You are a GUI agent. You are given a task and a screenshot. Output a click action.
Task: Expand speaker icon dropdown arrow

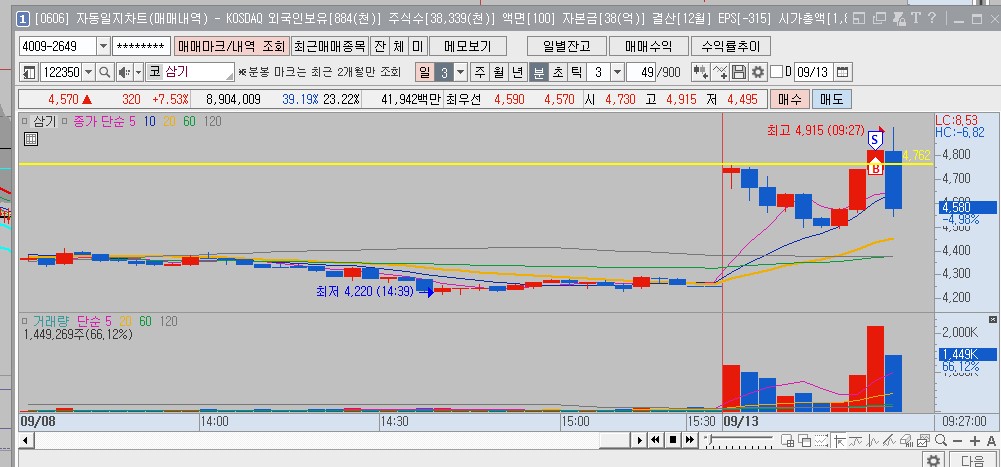click(139, 72)
